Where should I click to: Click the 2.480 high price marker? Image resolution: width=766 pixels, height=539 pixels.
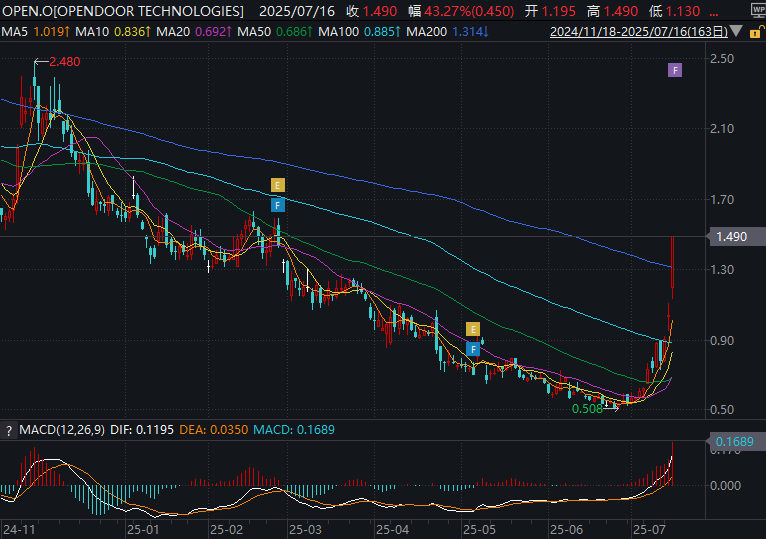point(63,62)
